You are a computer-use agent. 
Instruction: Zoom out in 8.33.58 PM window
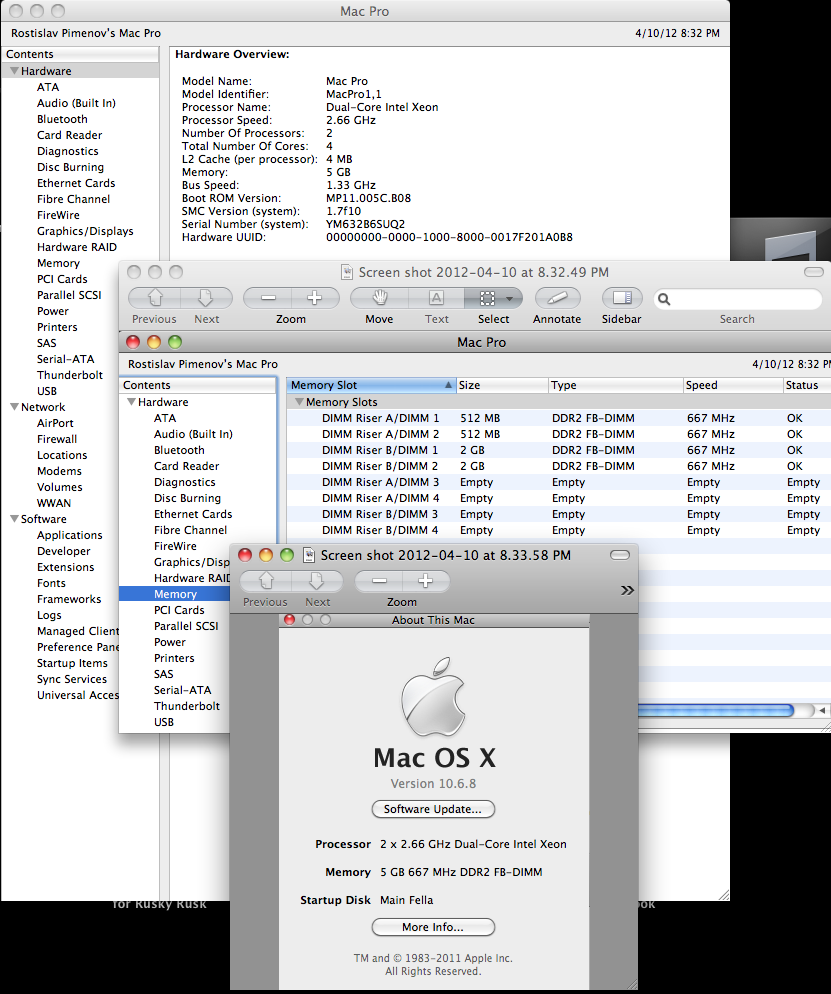[379, 581]
